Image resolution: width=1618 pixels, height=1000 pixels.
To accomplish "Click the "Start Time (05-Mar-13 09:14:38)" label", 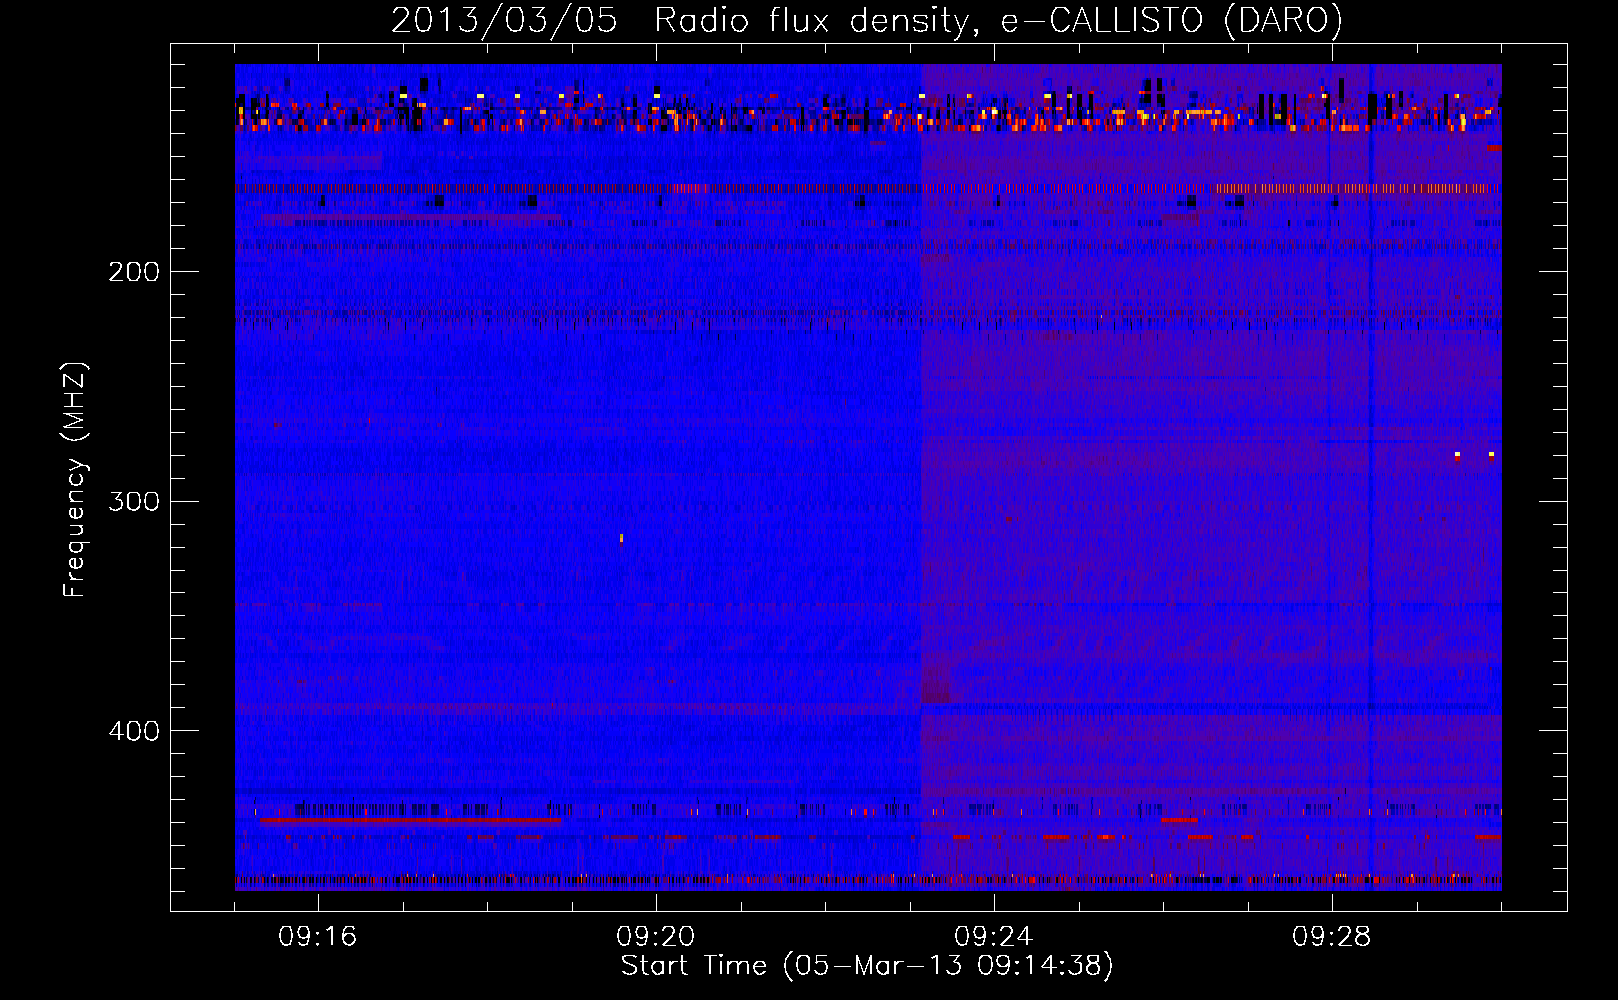I will 867,966.
